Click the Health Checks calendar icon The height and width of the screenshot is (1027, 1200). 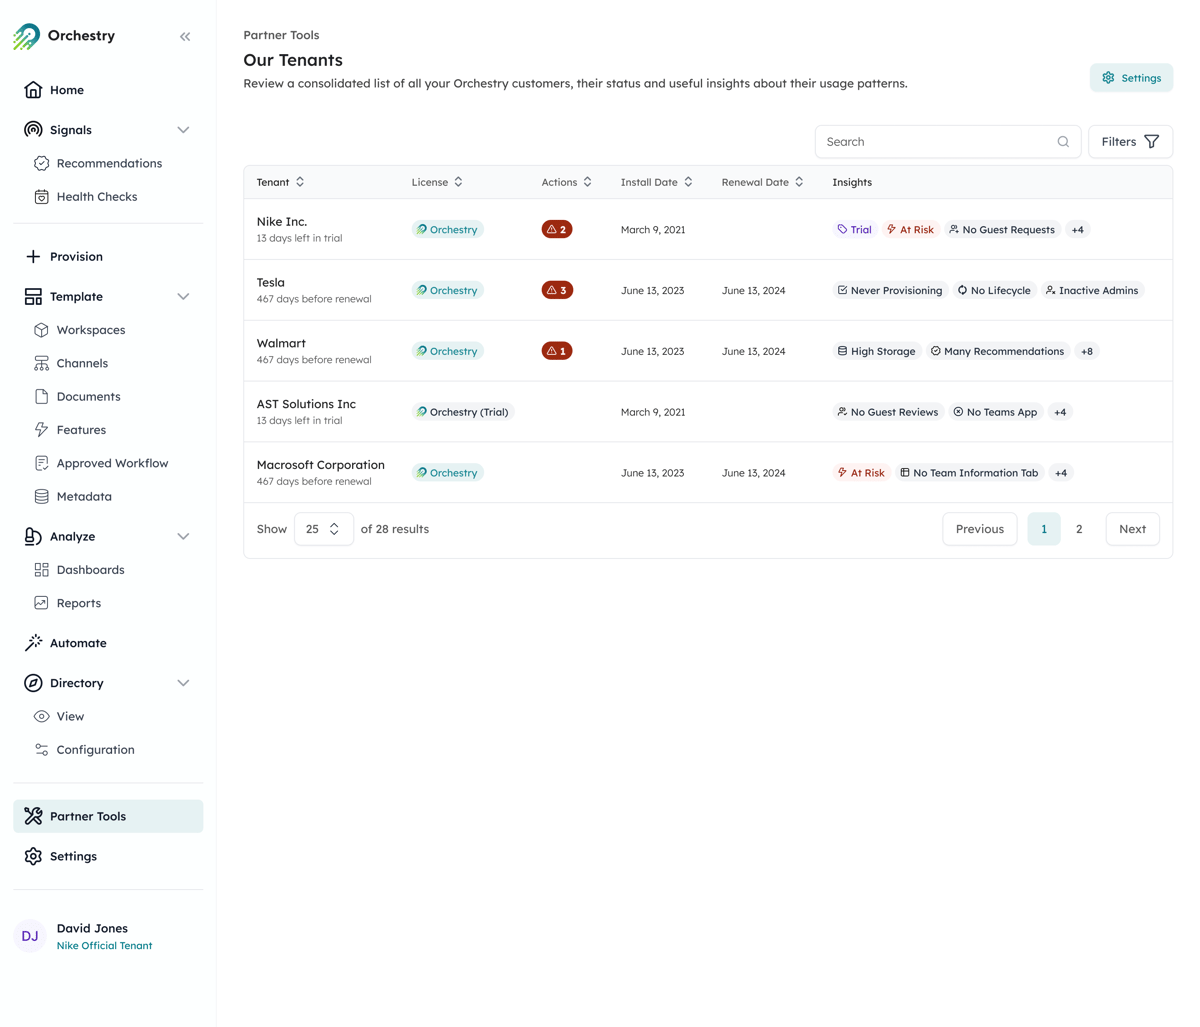click(41, 197)
